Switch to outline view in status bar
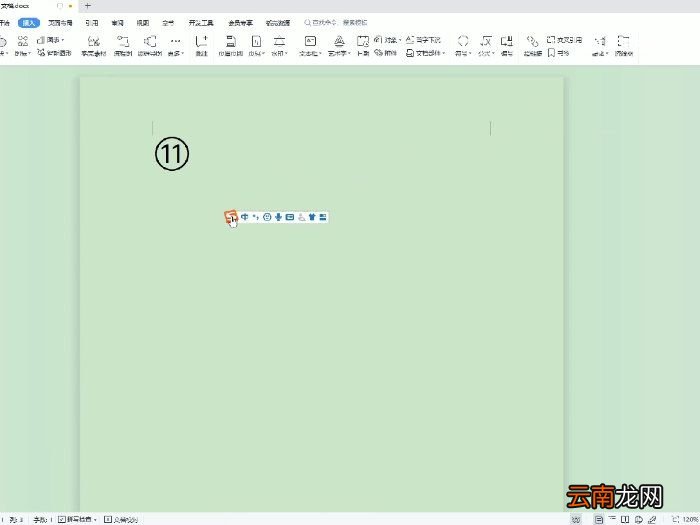Screen dimensions: 700x525 (612, 519)
